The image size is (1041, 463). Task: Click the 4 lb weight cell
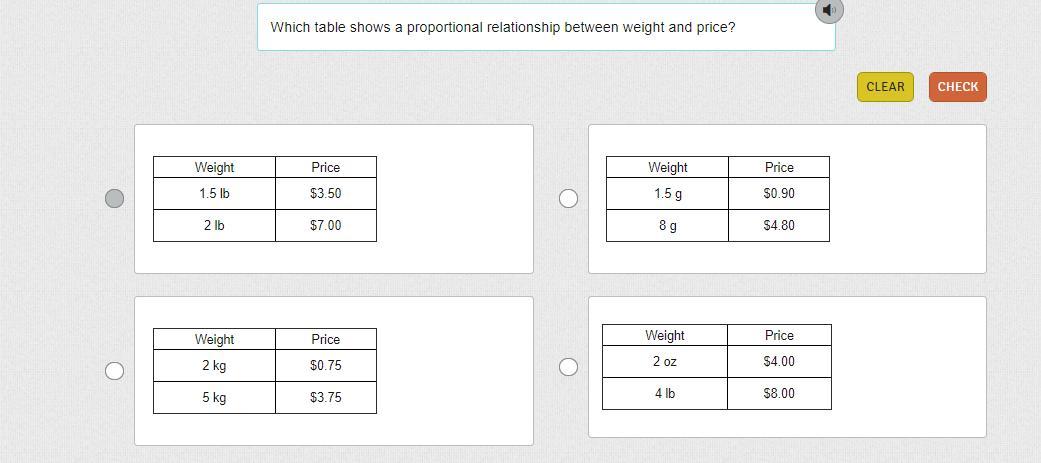pyautogui.click(x=665, y=393)
